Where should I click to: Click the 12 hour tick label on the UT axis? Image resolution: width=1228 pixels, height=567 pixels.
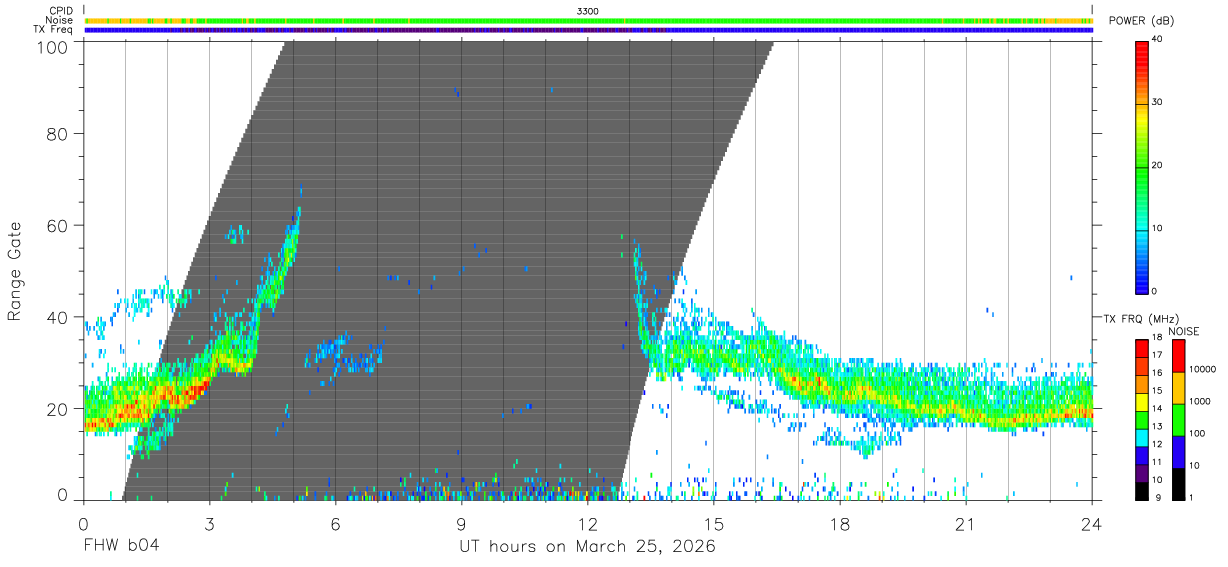click(587, 524)
